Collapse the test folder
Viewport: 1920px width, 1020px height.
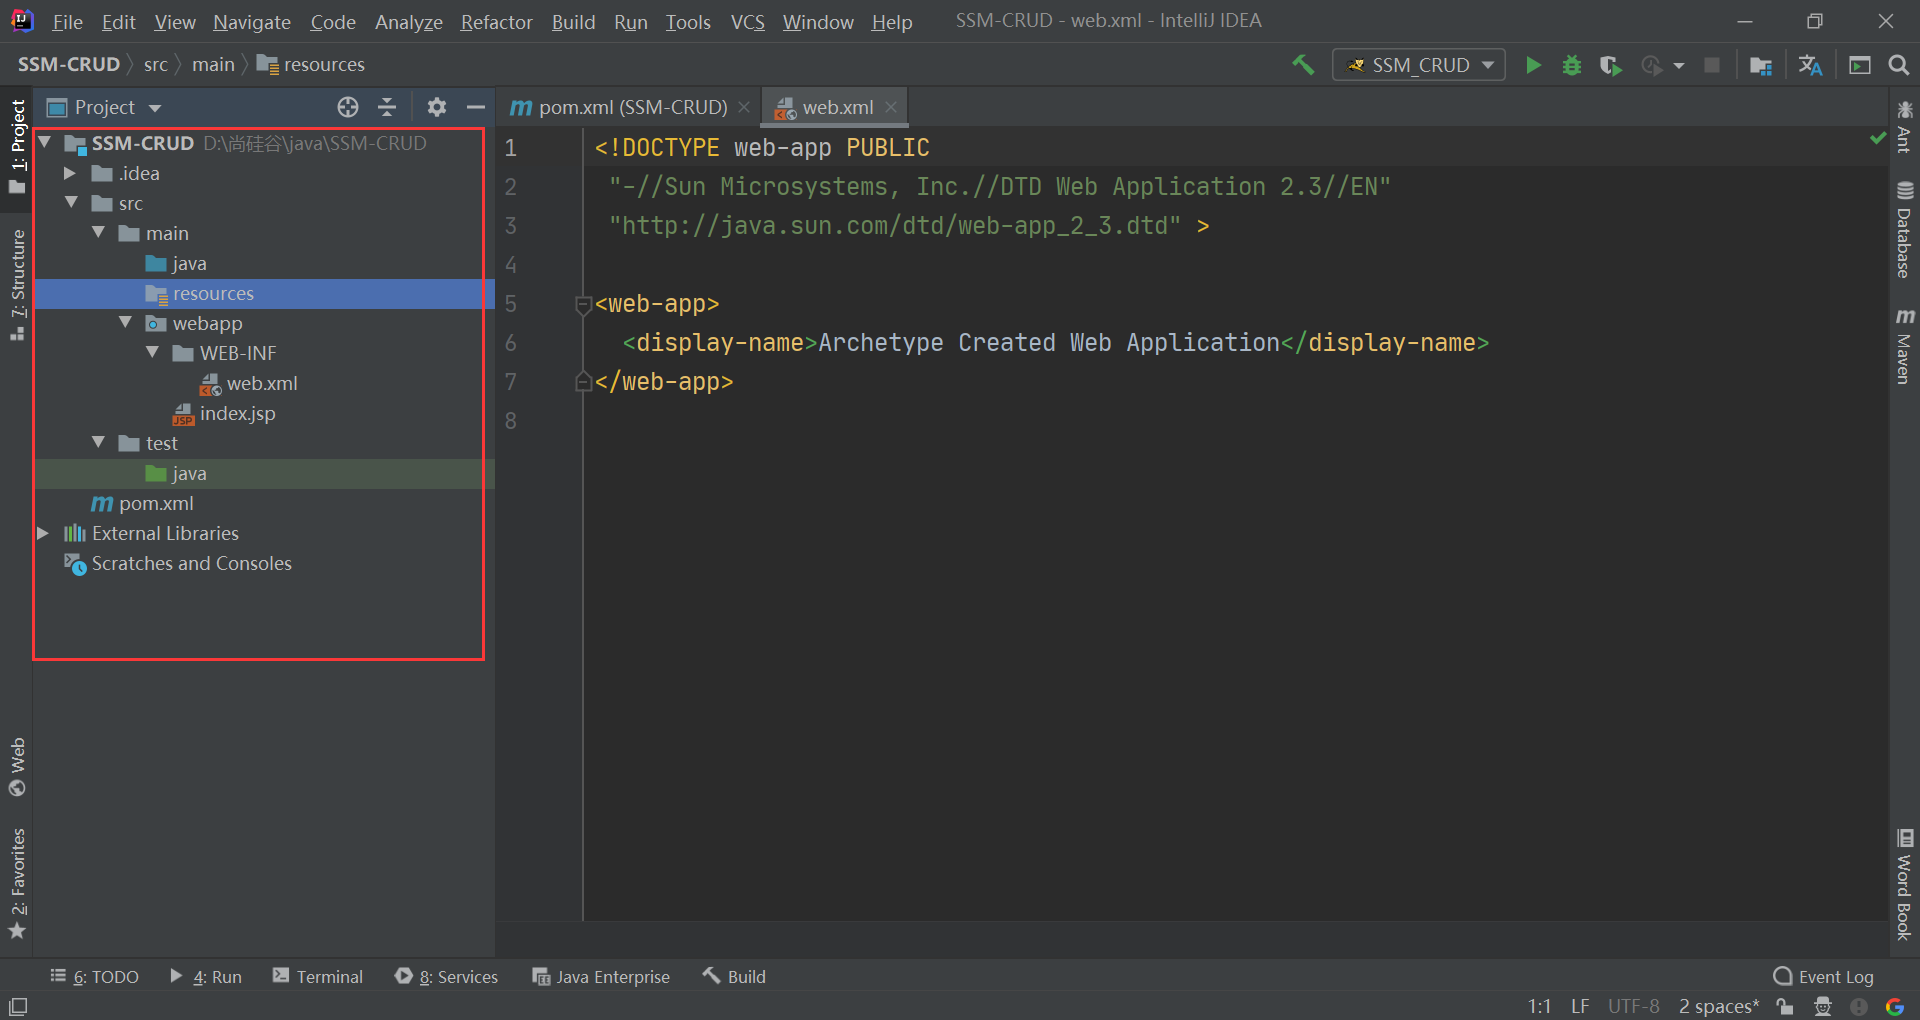(x=98, y=443)
